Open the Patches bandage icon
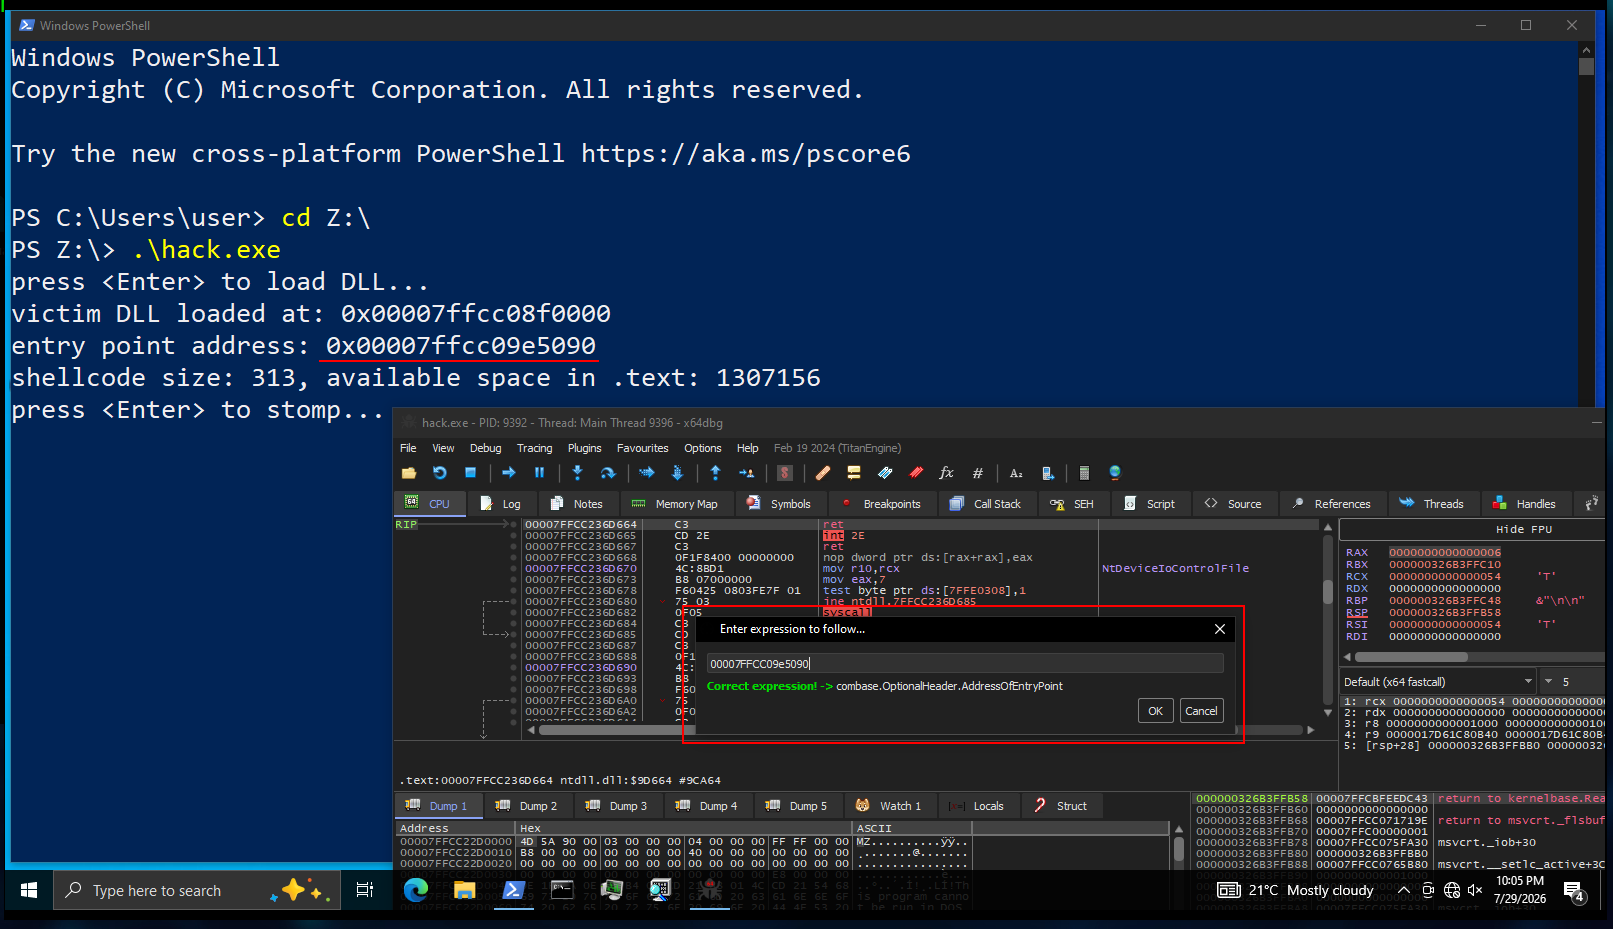This screenshot has width=1613, height=929. pyautogui.click(x=823, y=473)
